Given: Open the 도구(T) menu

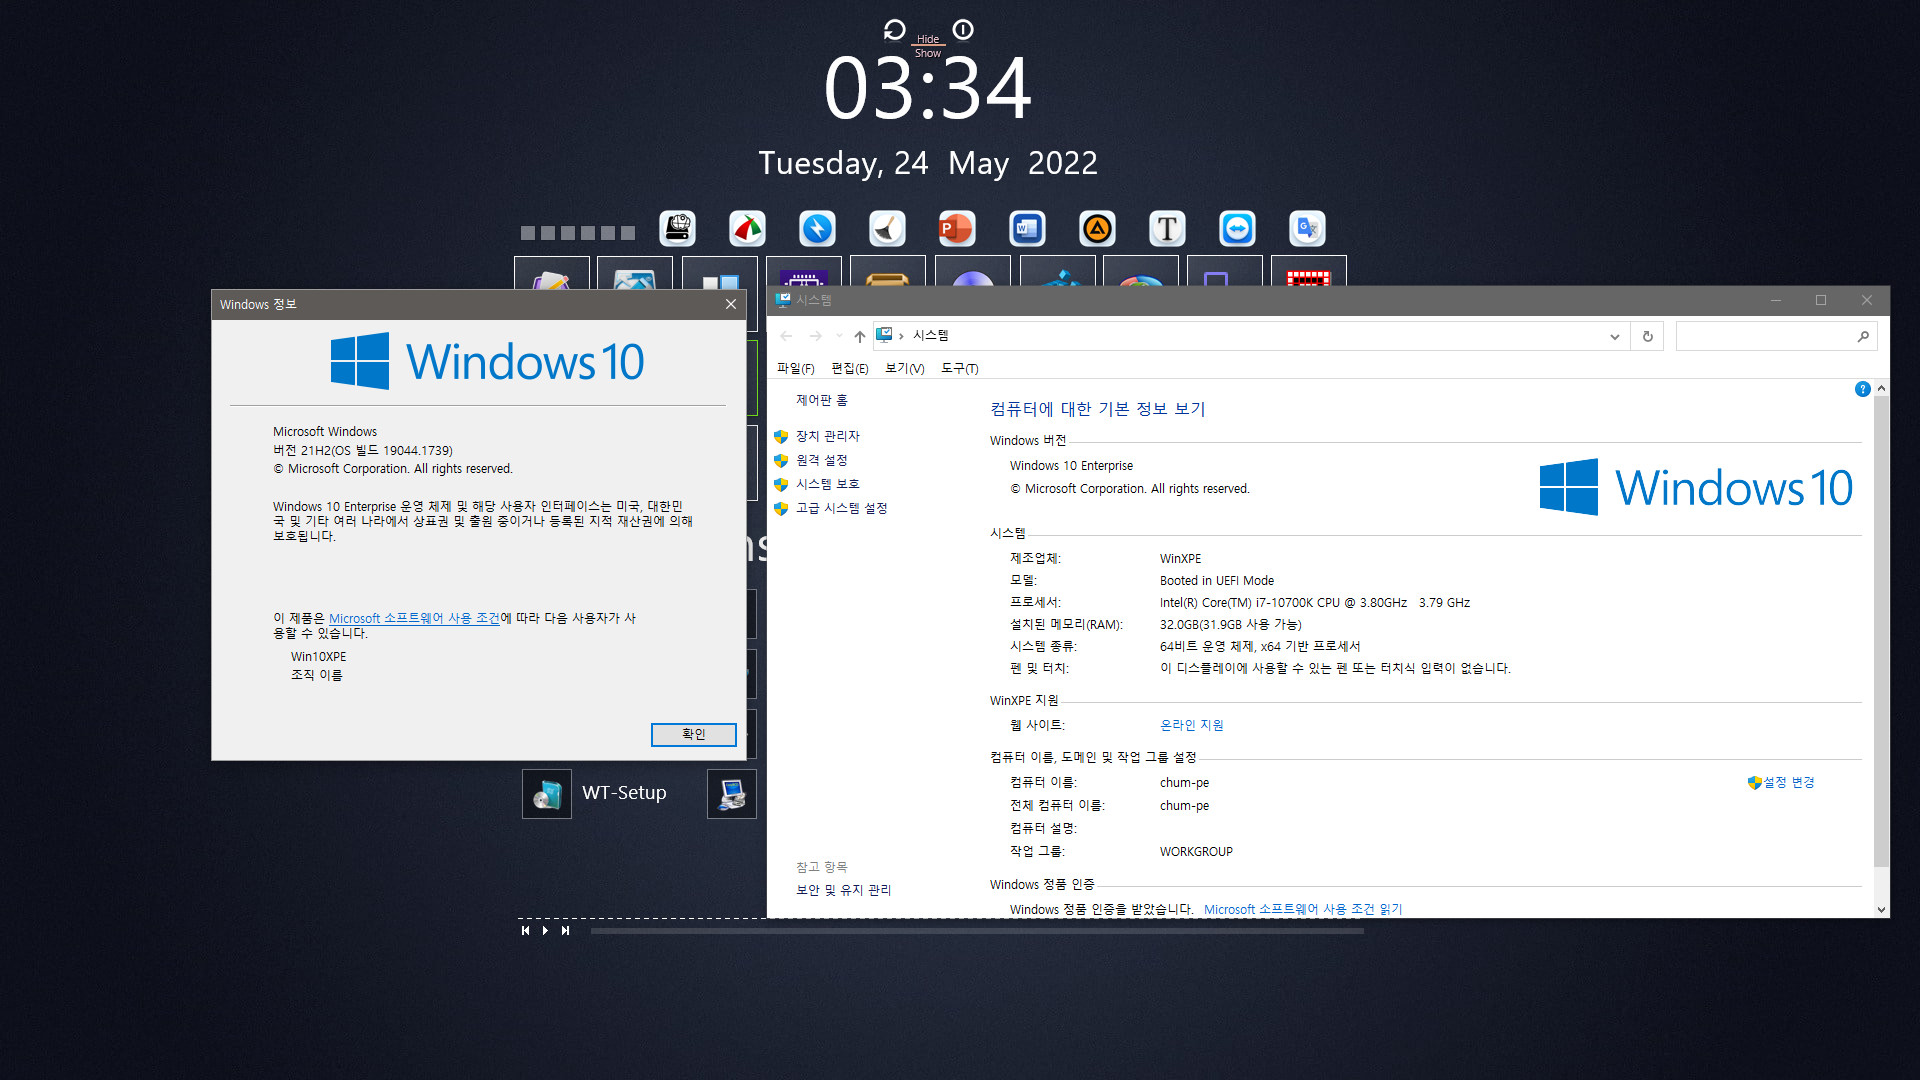Looking at the screenshot, I should (x=960, y=369).
